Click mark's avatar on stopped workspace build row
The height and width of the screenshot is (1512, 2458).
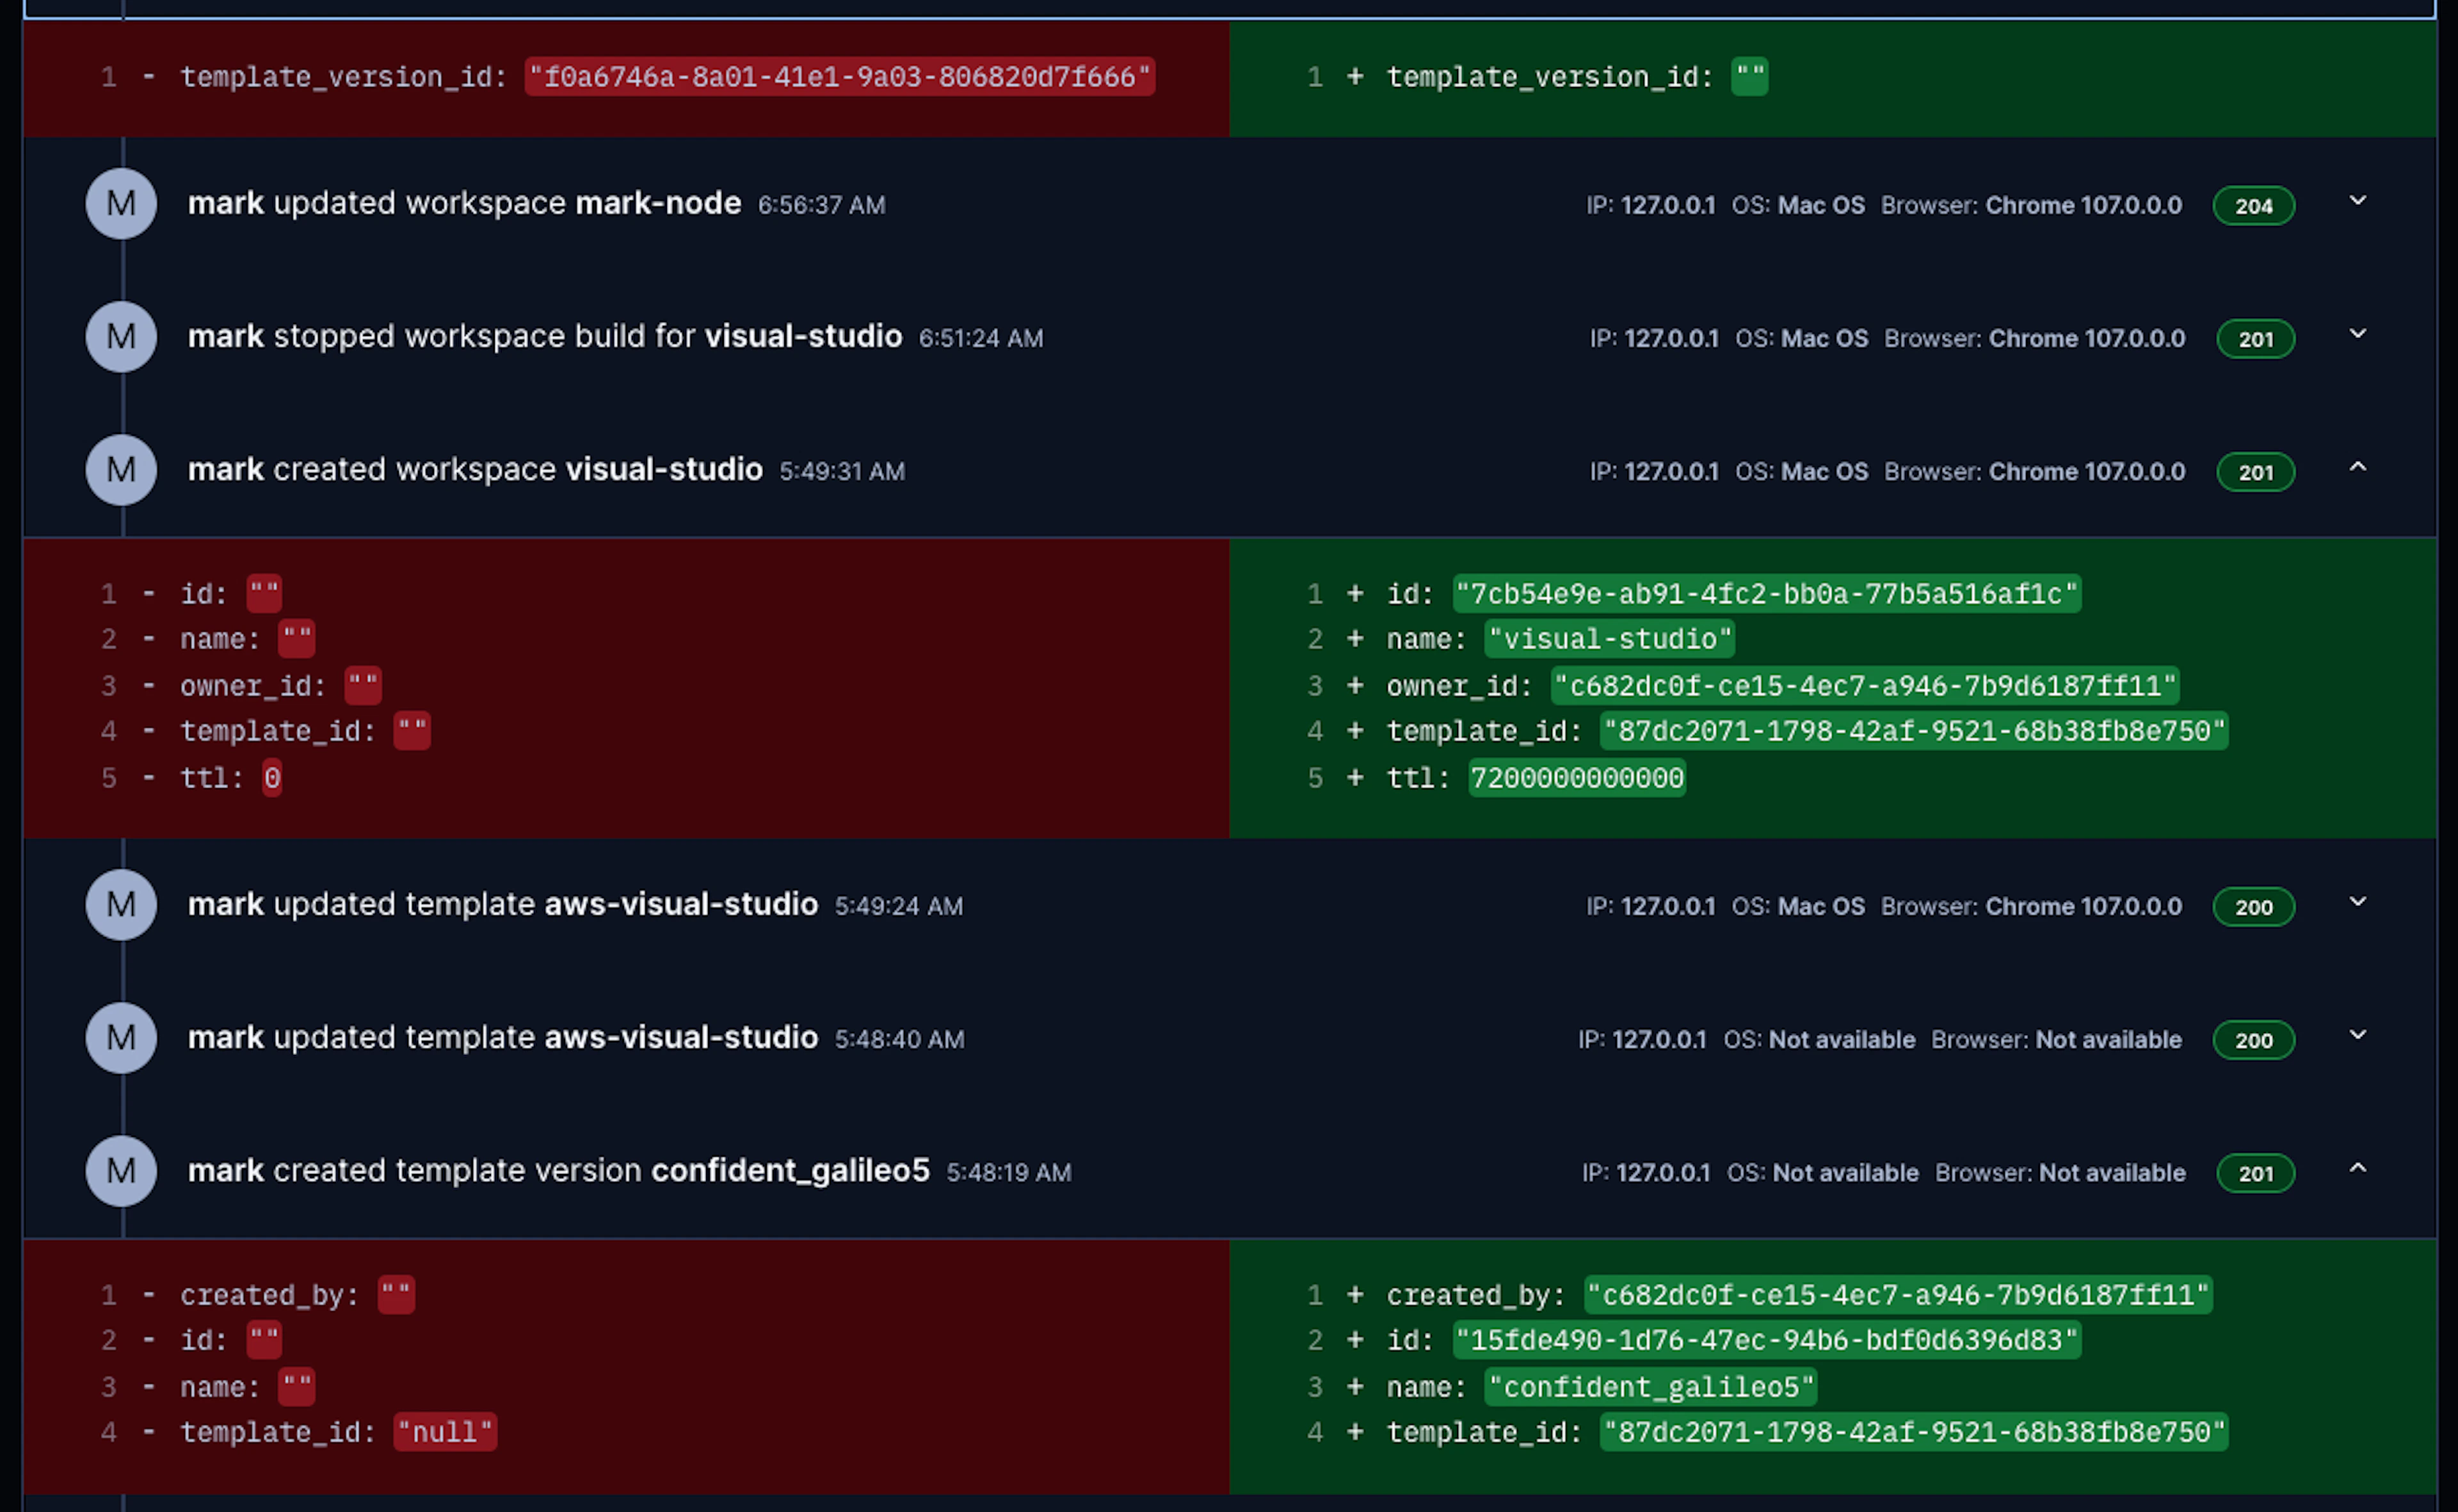121,337
